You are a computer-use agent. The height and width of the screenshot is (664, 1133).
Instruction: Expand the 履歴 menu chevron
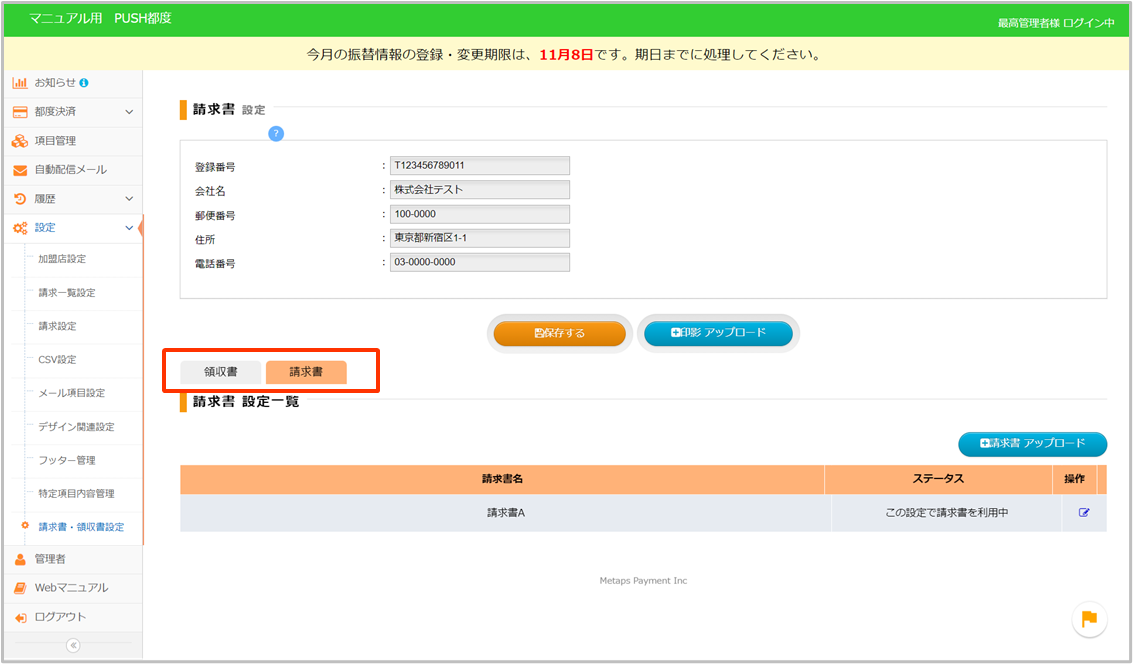129,199
